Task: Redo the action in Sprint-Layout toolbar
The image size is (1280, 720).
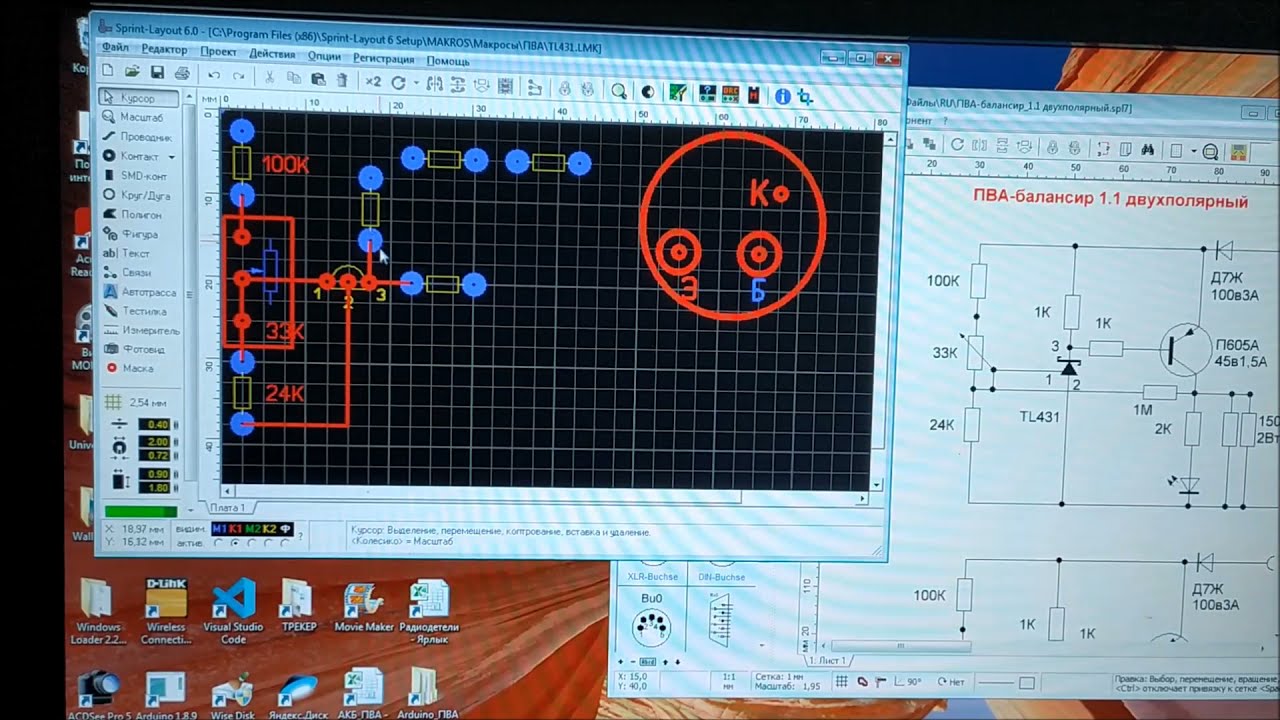Action: (x=239, y=76)
